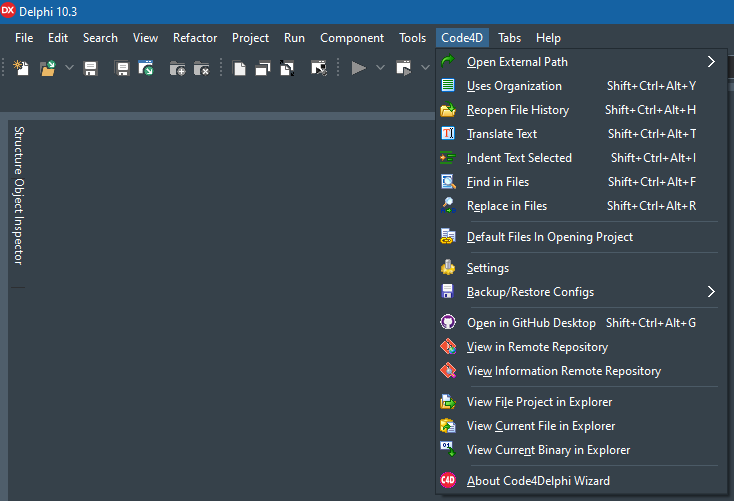Click the View in Remote Repository icon
Screen dimensions: 734x501
[448, 346]
